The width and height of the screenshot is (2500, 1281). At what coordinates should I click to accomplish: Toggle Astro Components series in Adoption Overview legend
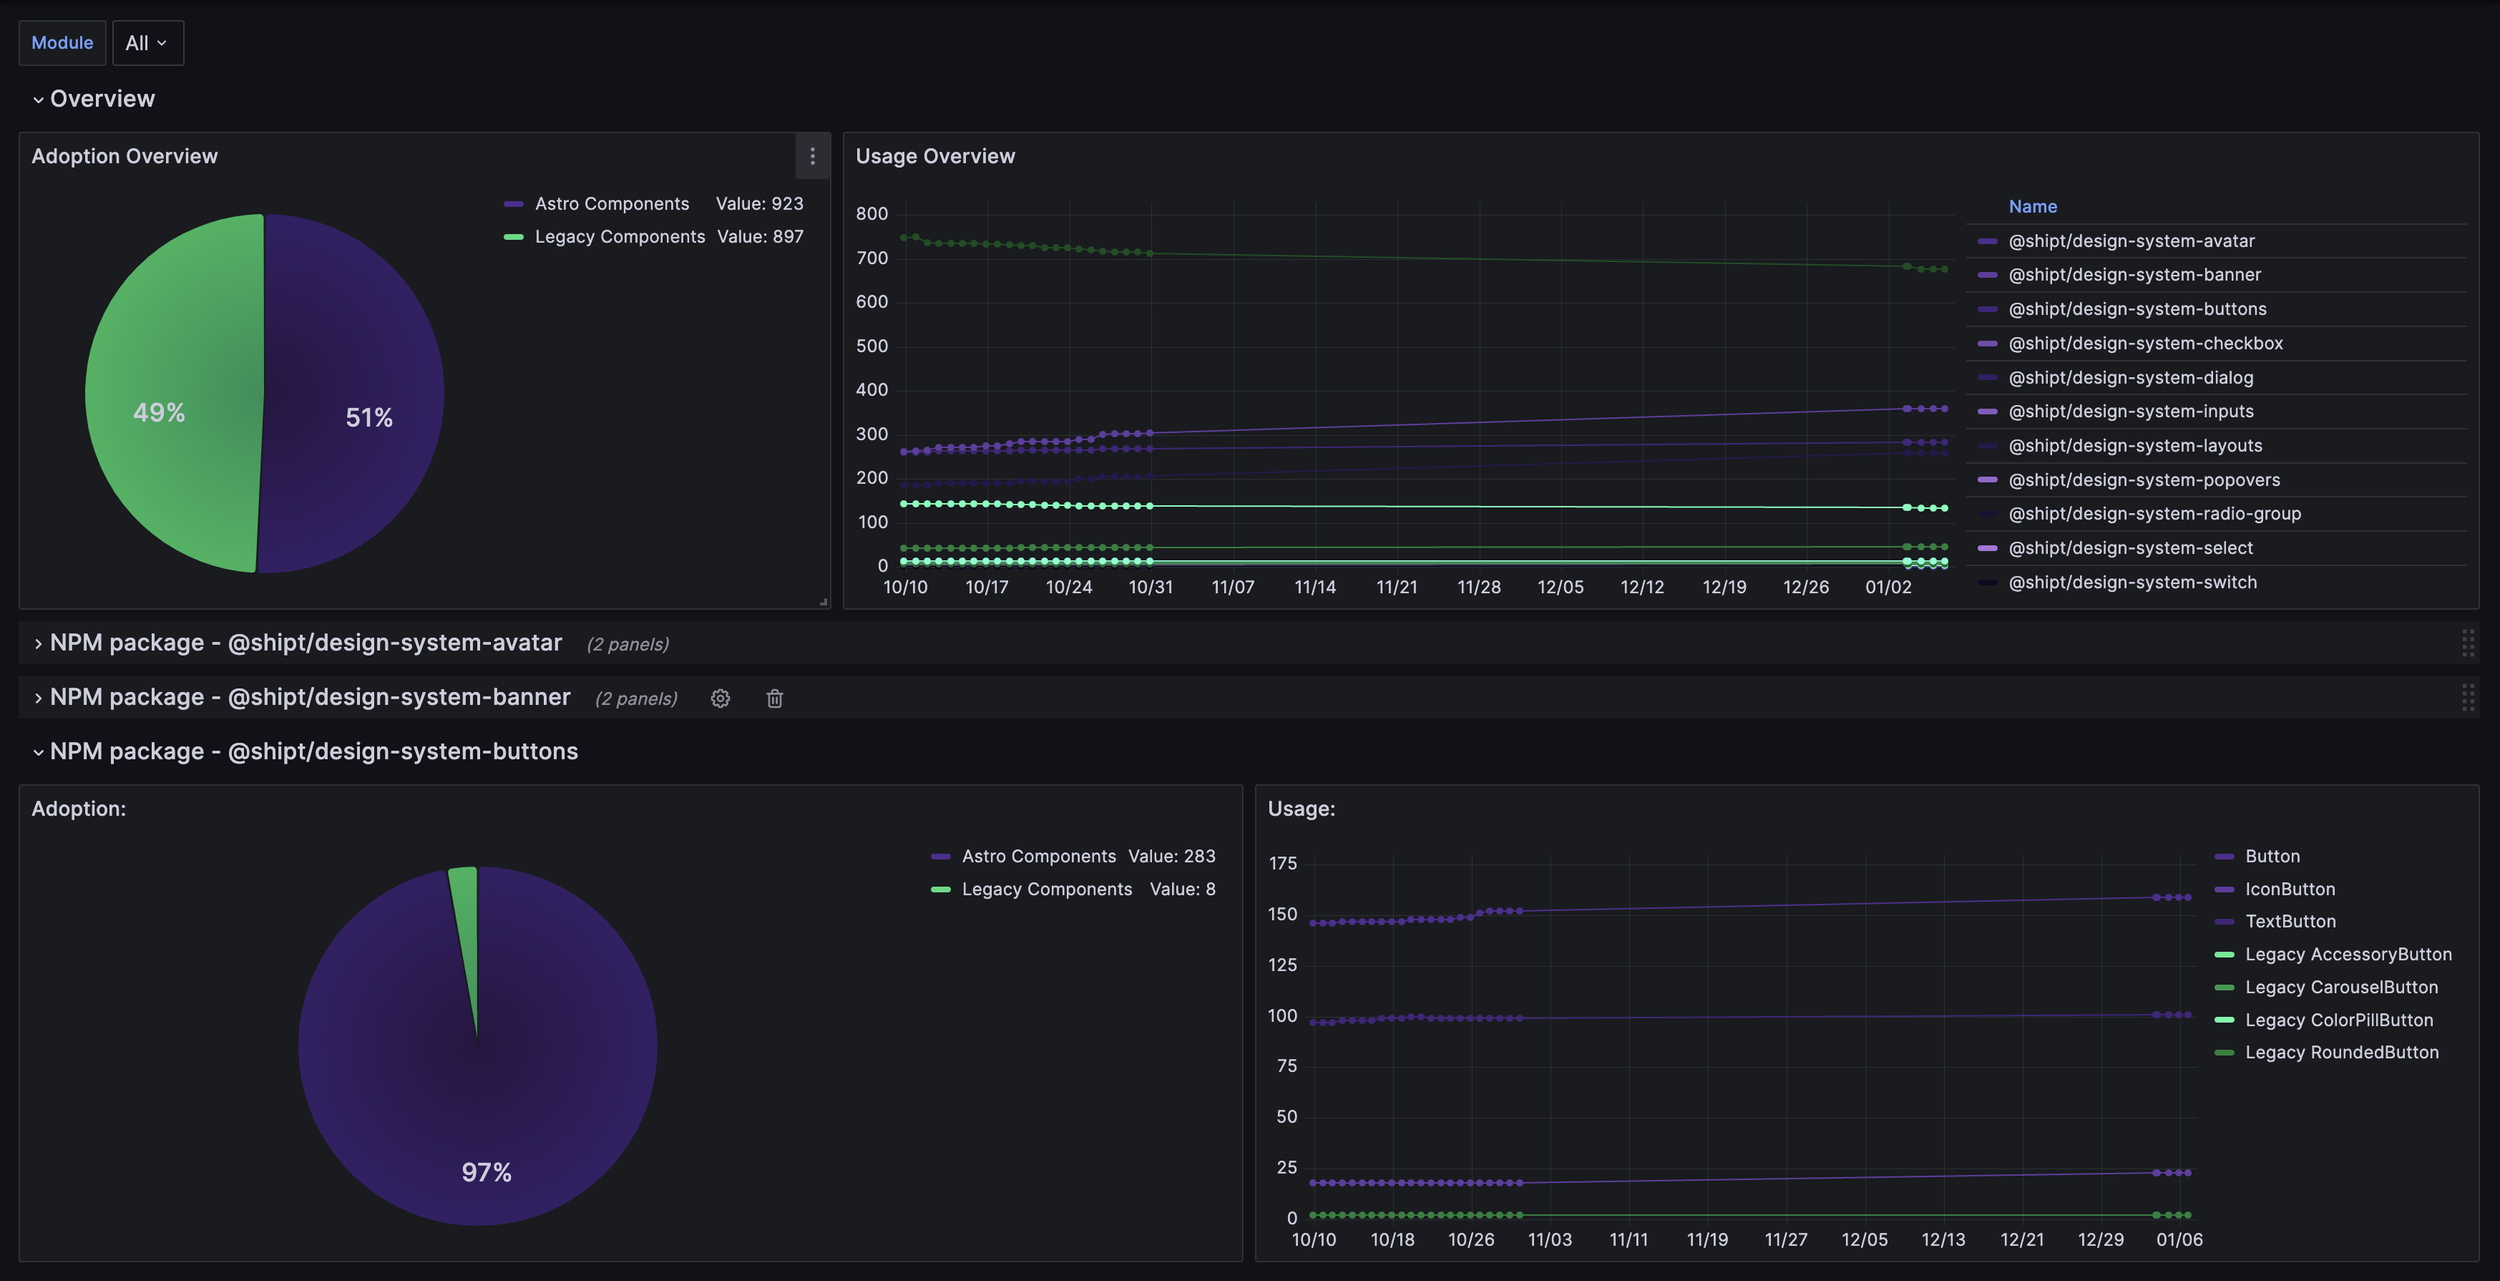pos(611,204)
